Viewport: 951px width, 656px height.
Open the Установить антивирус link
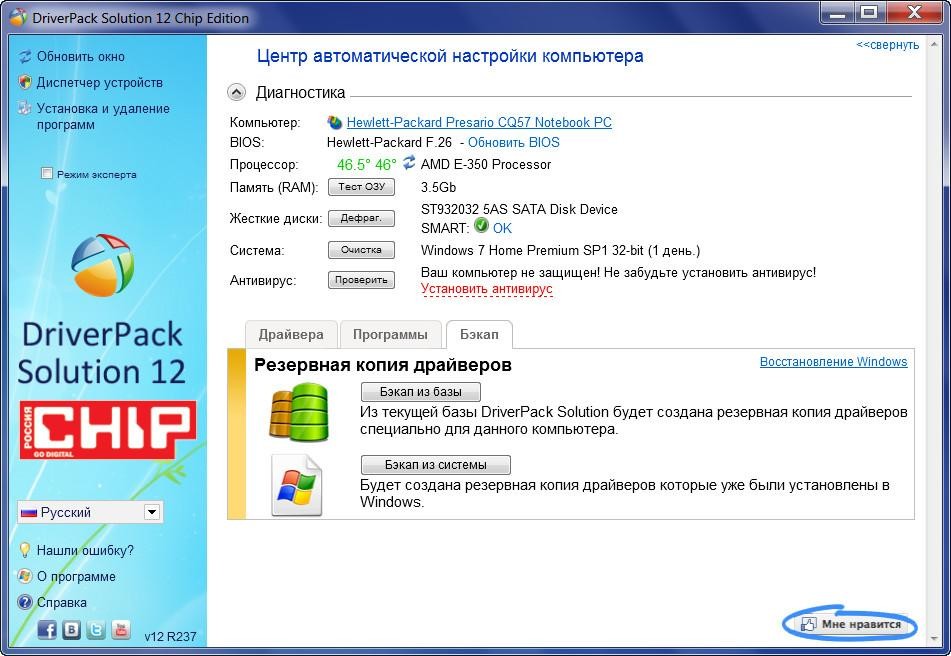pos(486,289)
